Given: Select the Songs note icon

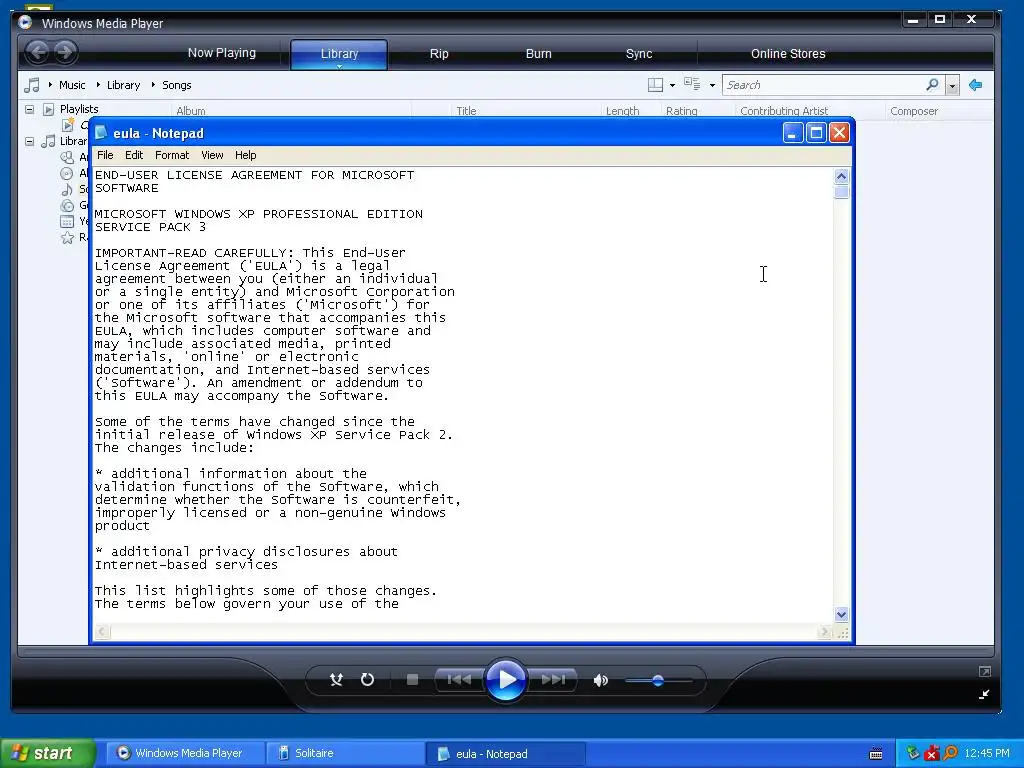Looking at the screenshot, I should tap(67, 189).
